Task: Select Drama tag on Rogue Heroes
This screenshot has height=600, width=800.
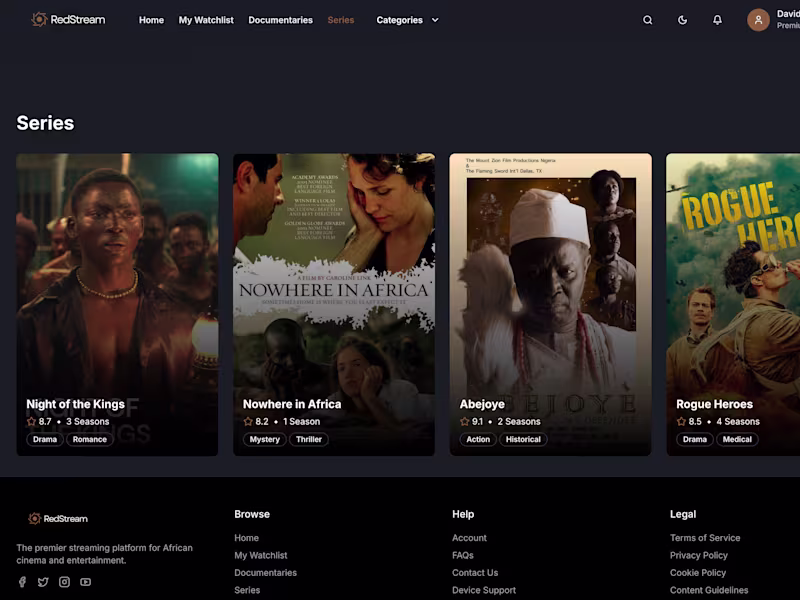Action: pyautogui.click(x=695, y=439)
